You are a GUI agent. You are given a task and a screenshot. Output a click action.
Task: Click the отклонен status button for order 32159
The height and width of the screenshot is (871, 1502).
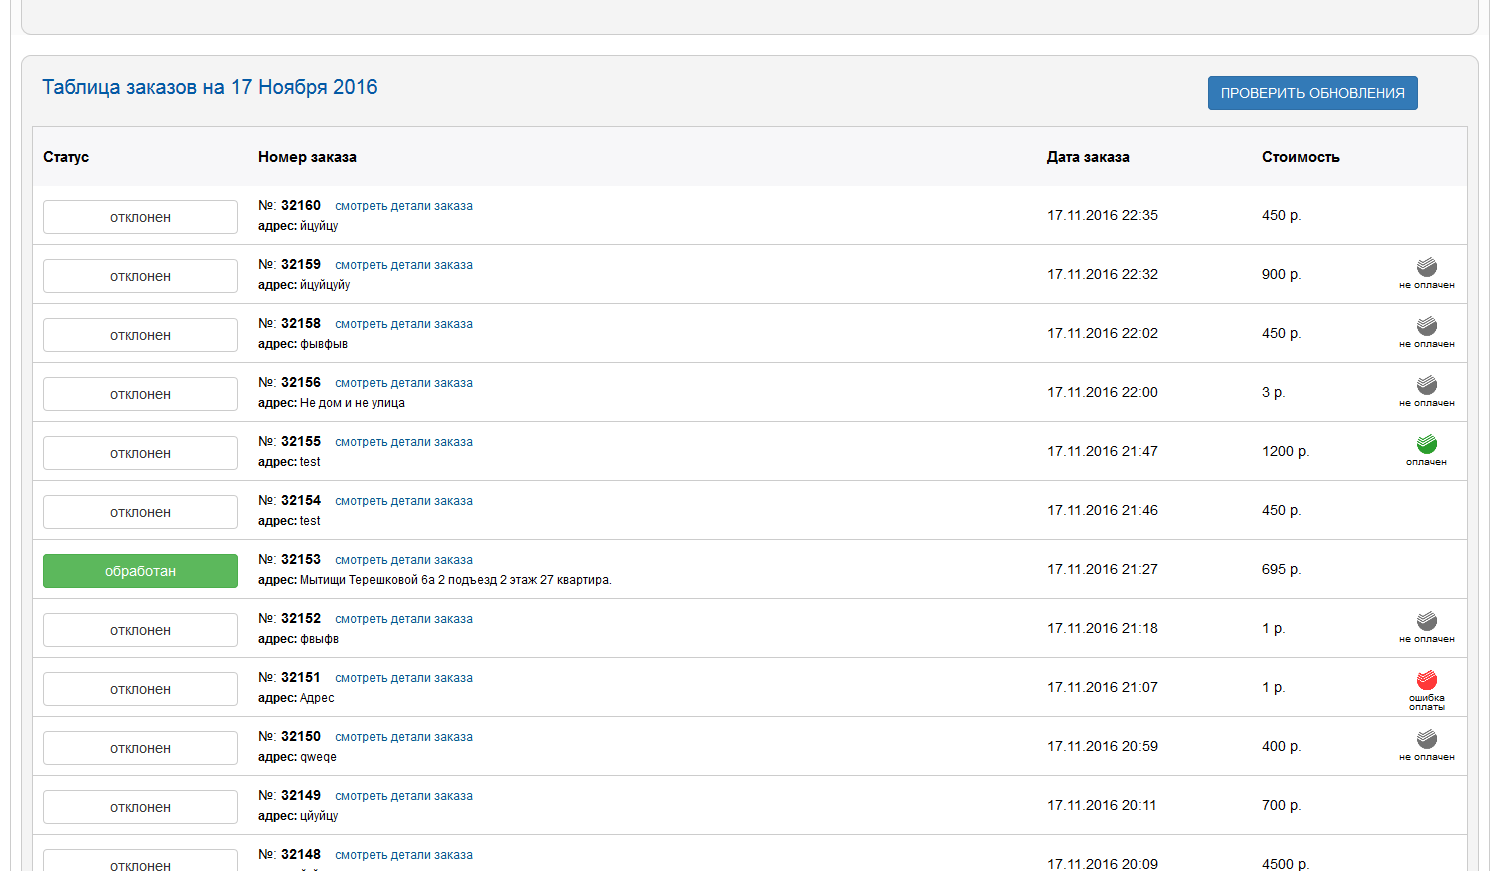(x=140, y=276)
